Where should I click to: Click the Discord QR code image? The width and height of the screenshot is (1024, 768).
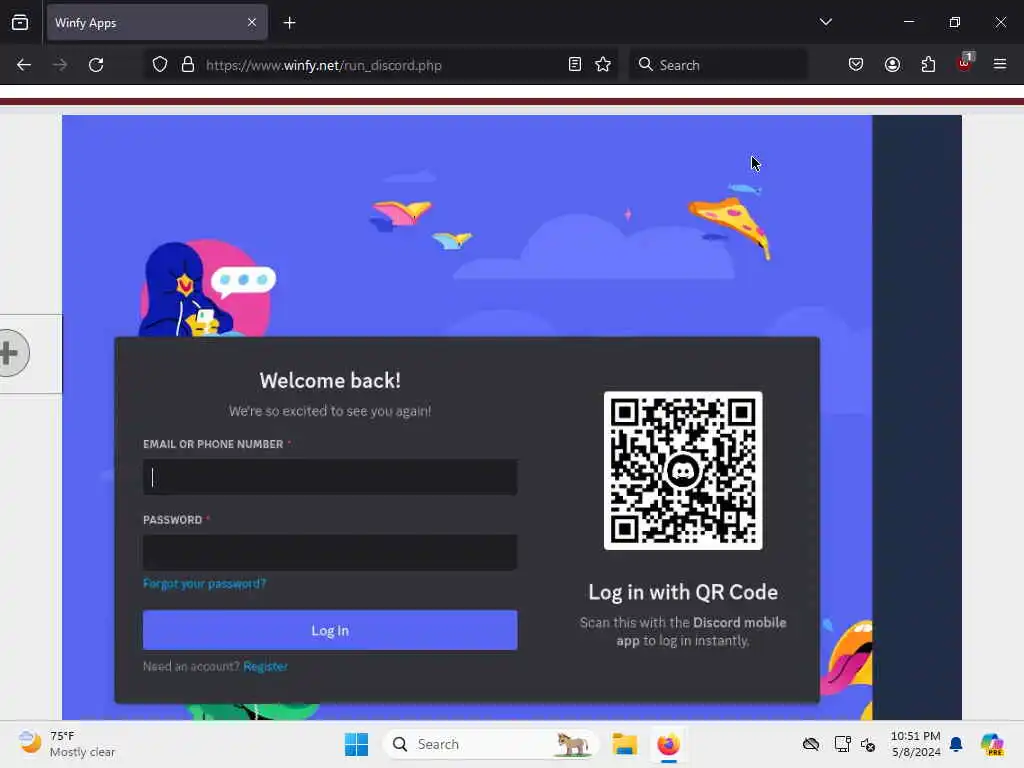(683, 470)
